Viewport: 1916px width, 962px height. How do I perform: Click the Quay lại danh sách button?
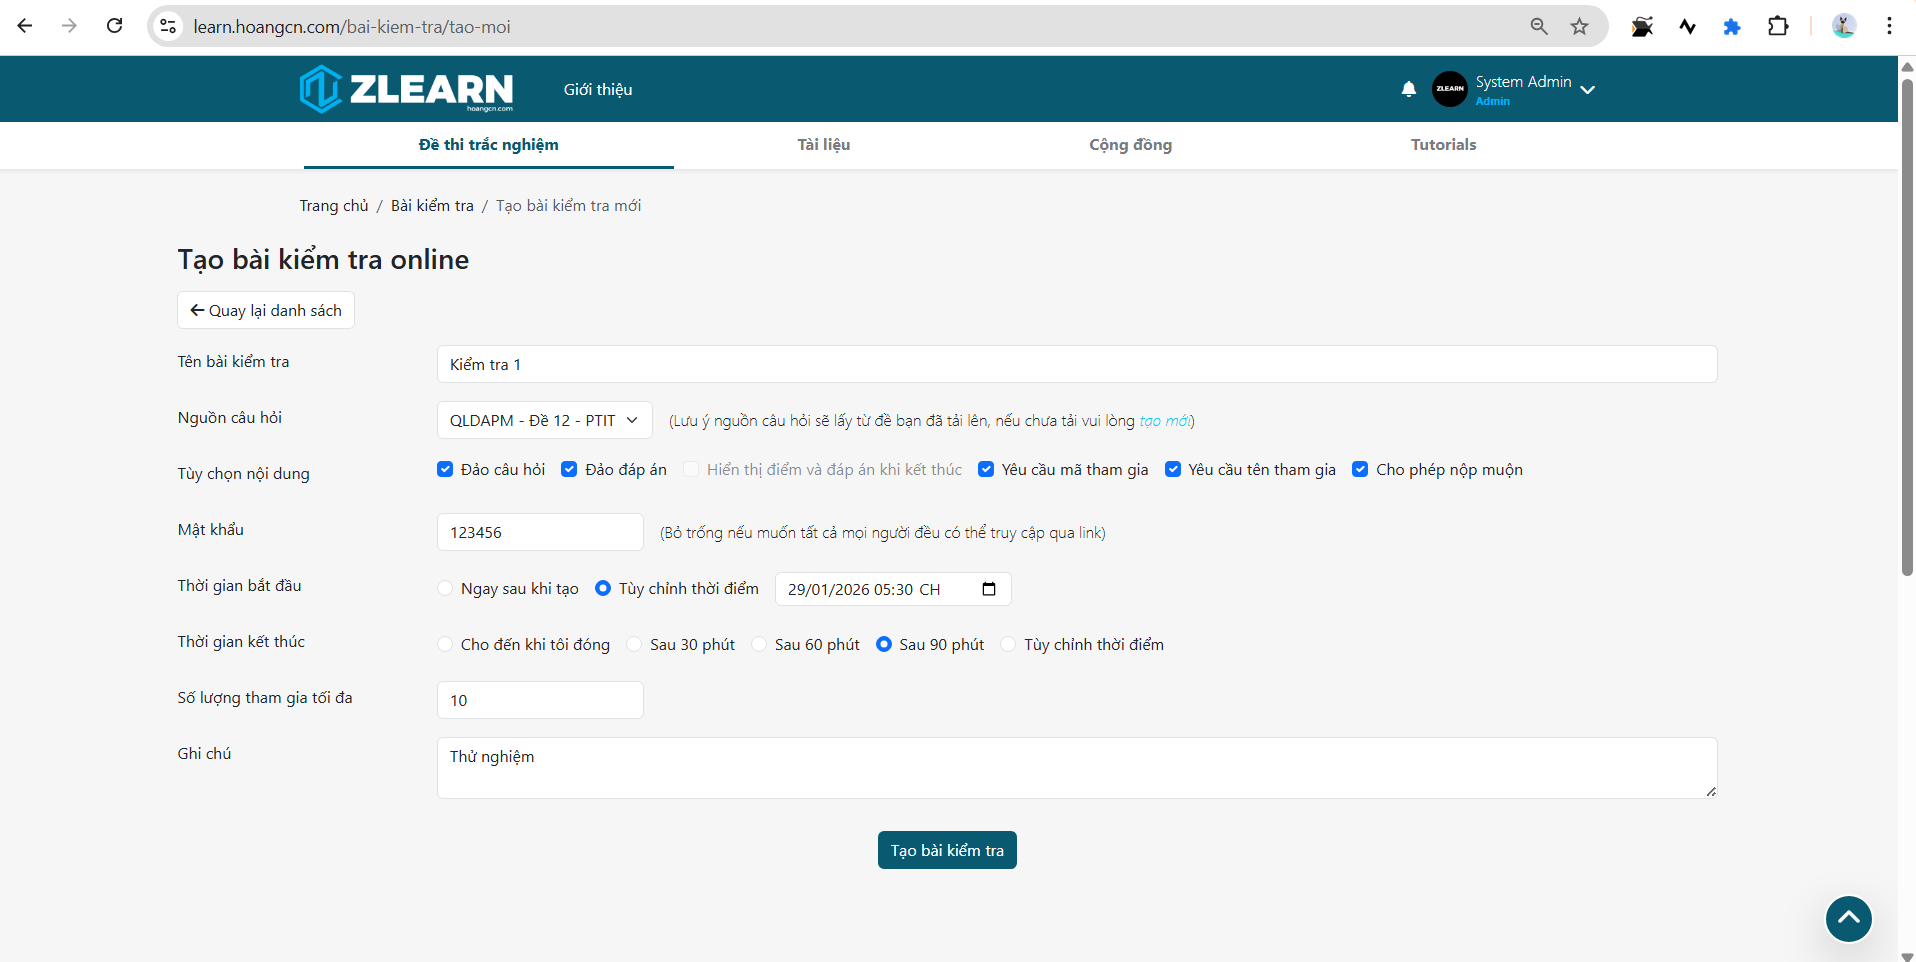266,310
